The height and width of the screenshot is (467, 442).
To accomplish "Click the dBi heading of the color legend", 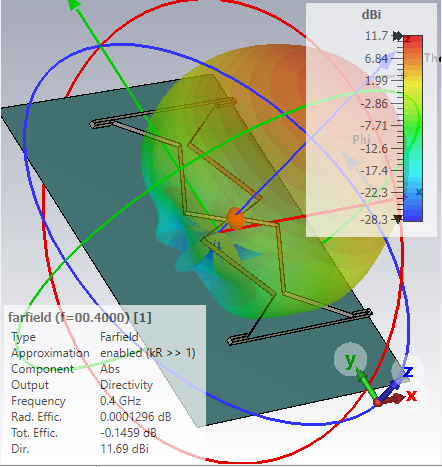I will (371, 15).
